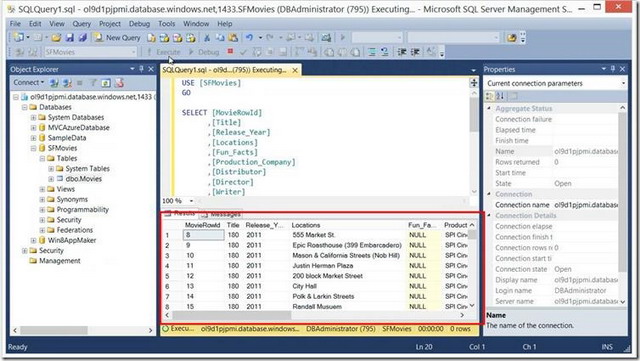This screenshot has width=640, height=361.
Task: Expand the MVCAzureDatabase node
Action: click(33, 127)
